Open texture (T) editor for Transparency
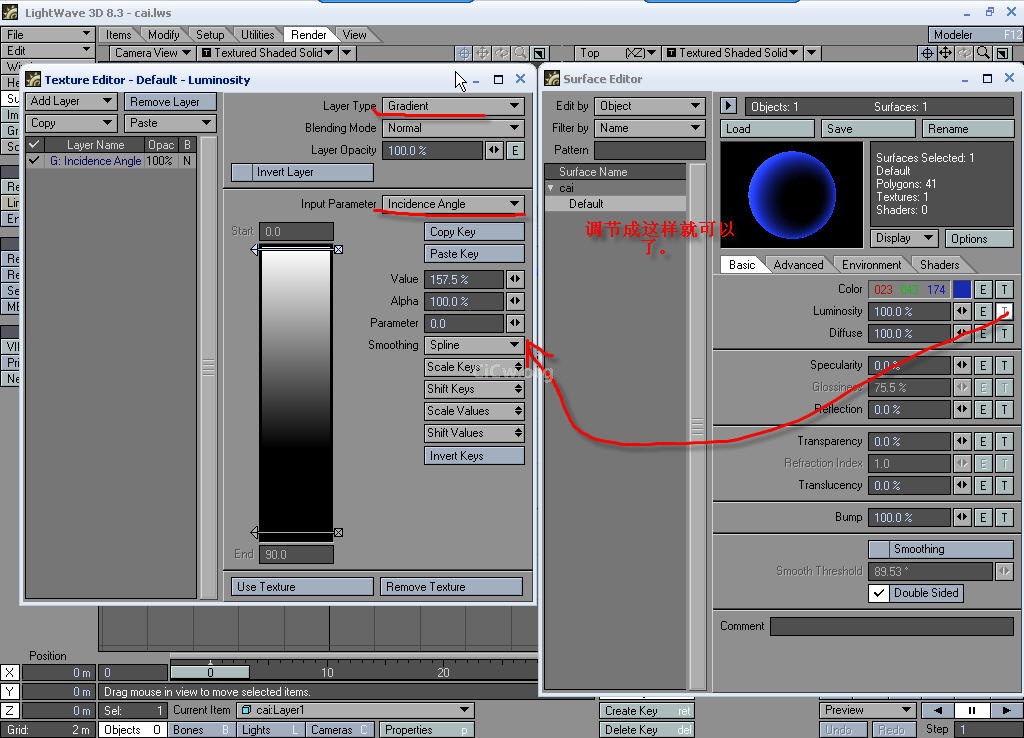1024x738 pixels. [1004, 441]
